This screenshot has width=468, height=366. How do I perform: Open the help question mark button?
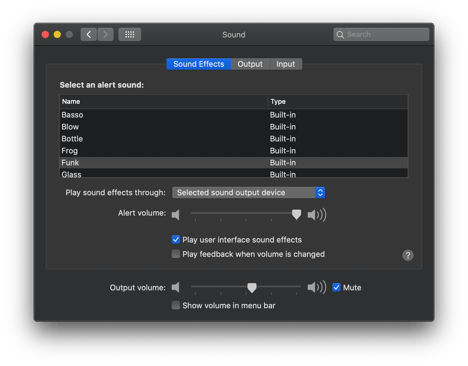tap(408, 255)
